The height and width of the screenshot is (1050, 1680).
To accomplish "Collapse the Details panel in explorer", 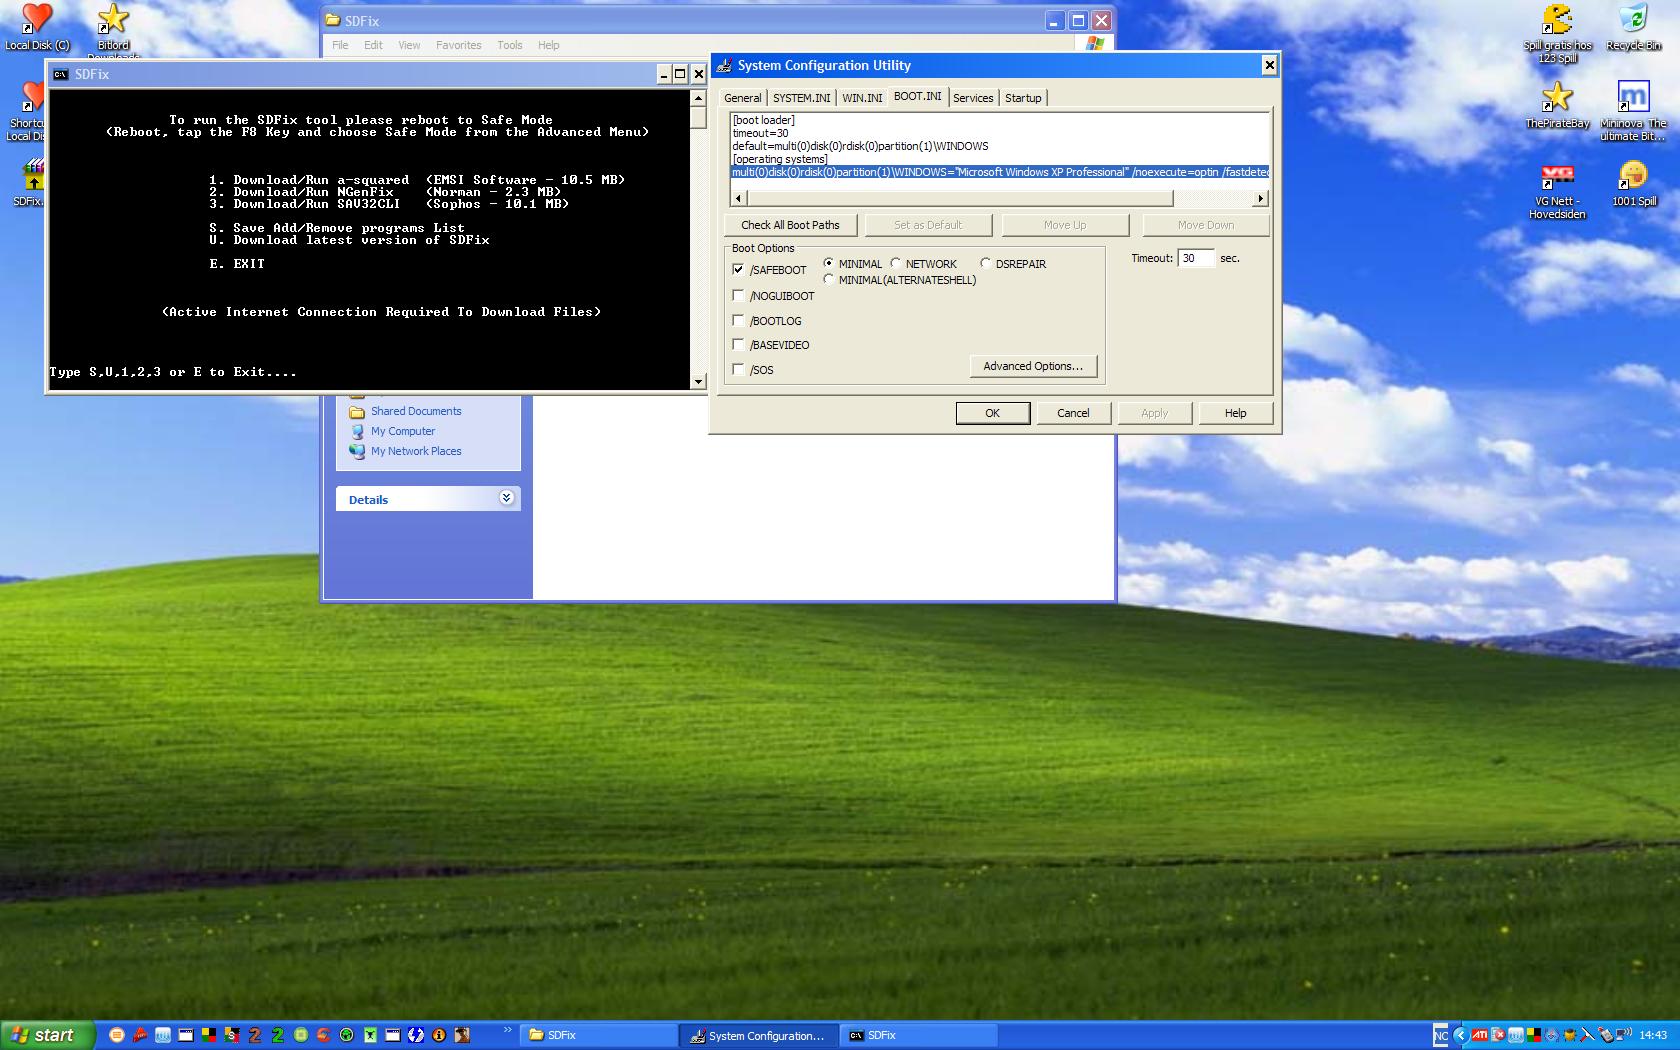I will pyautogui.click(x=506, y=498).
